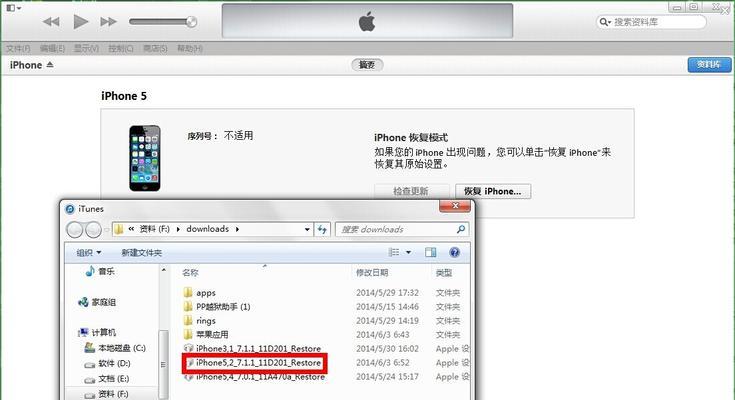Viewport: 735px width, 400px height.
Task: Select the 苹果应用 folder
Action: (212, 335)
